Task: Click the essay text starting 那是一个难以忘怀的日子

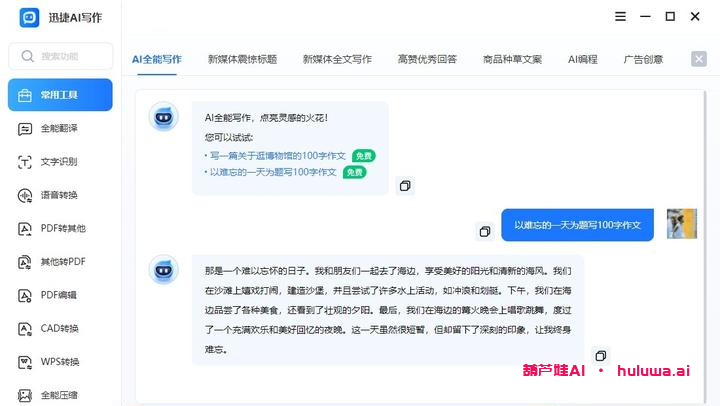Action: (x=388, y=310)
